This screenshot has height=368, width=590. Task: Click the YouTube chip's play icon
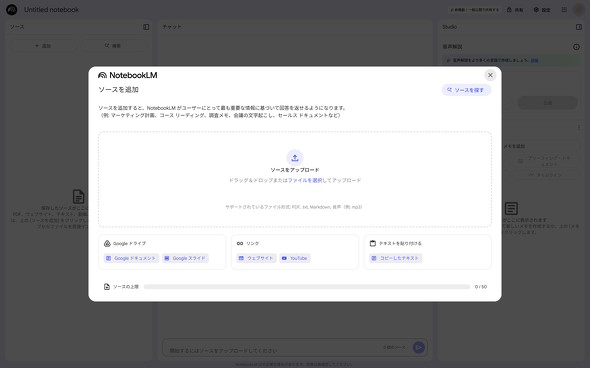pyautogui.click(x=284, y=258)
